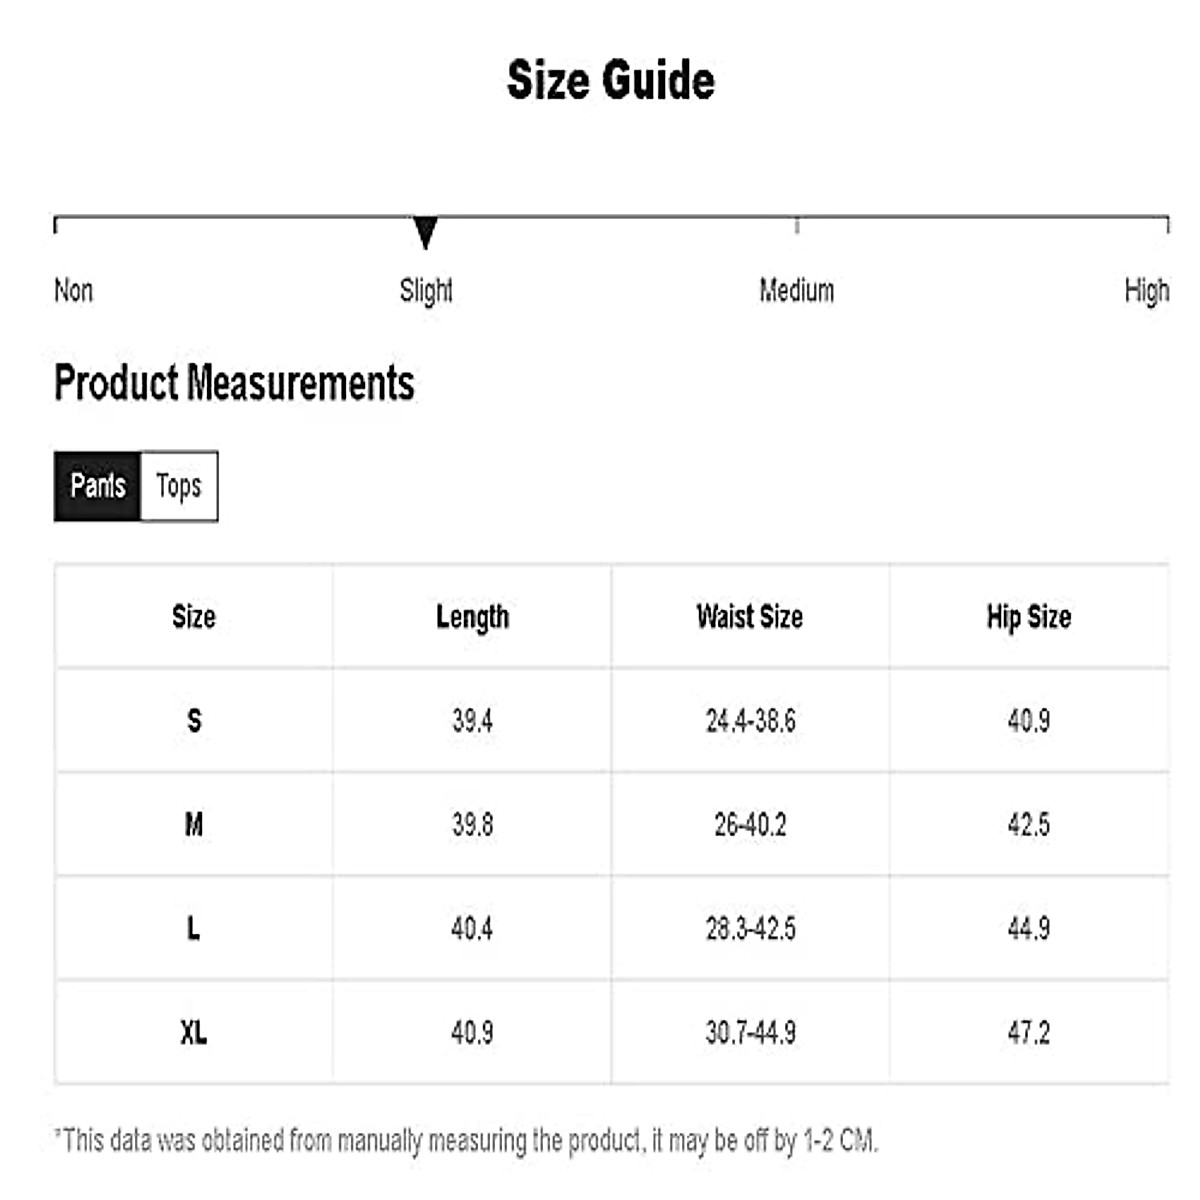The height and width of the screenshot is (1200, 1200).
Task: Select the XL size row label
Action: 194,1033
